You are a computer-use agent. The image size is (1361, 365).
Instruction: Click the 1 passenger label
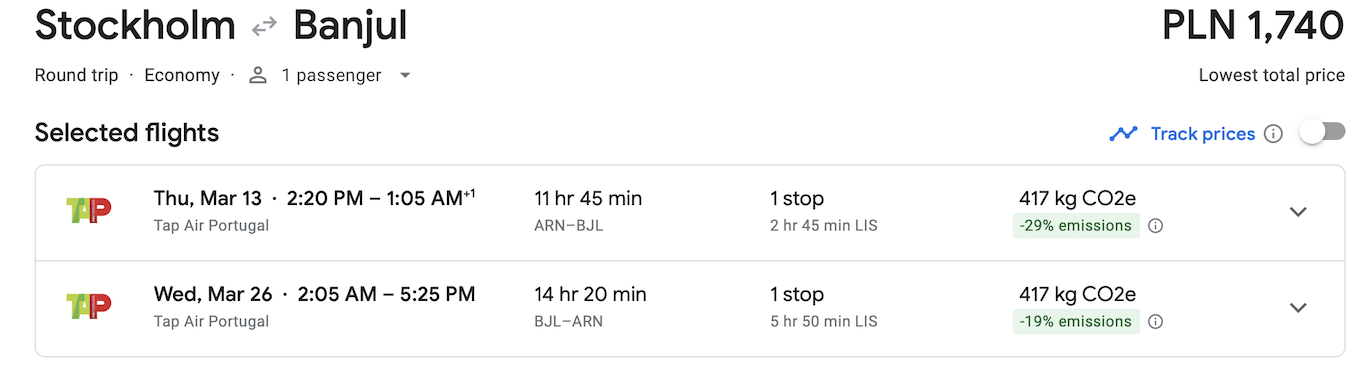coord(331,75)
